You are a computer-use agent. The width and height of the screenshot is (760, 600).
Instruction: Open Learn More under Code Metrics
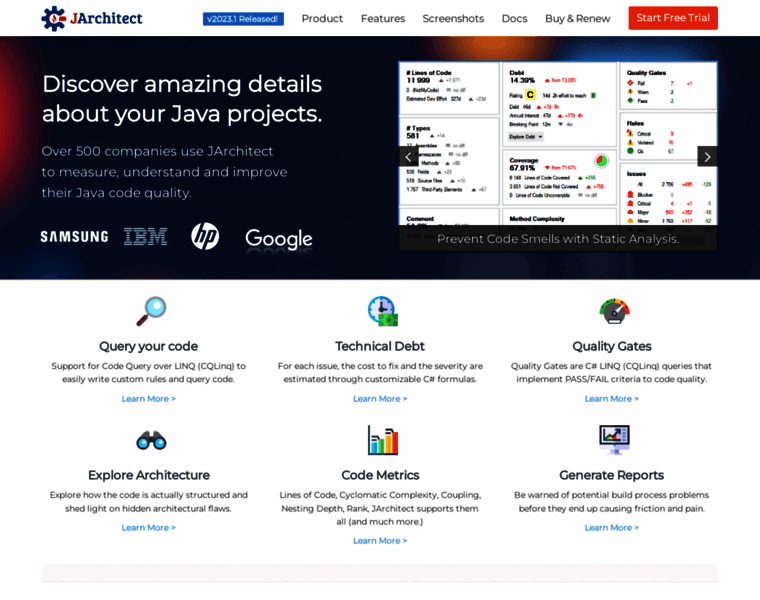380,541
